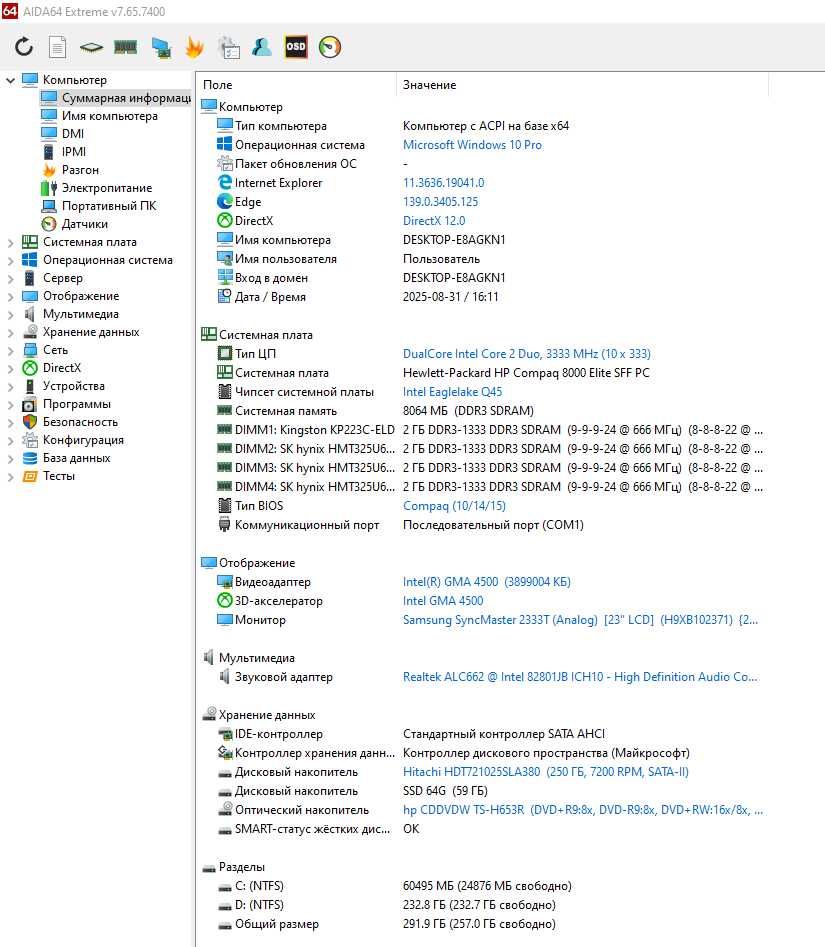Select Портативный ПК tree item
825x947 pixels.
(109, 206)
